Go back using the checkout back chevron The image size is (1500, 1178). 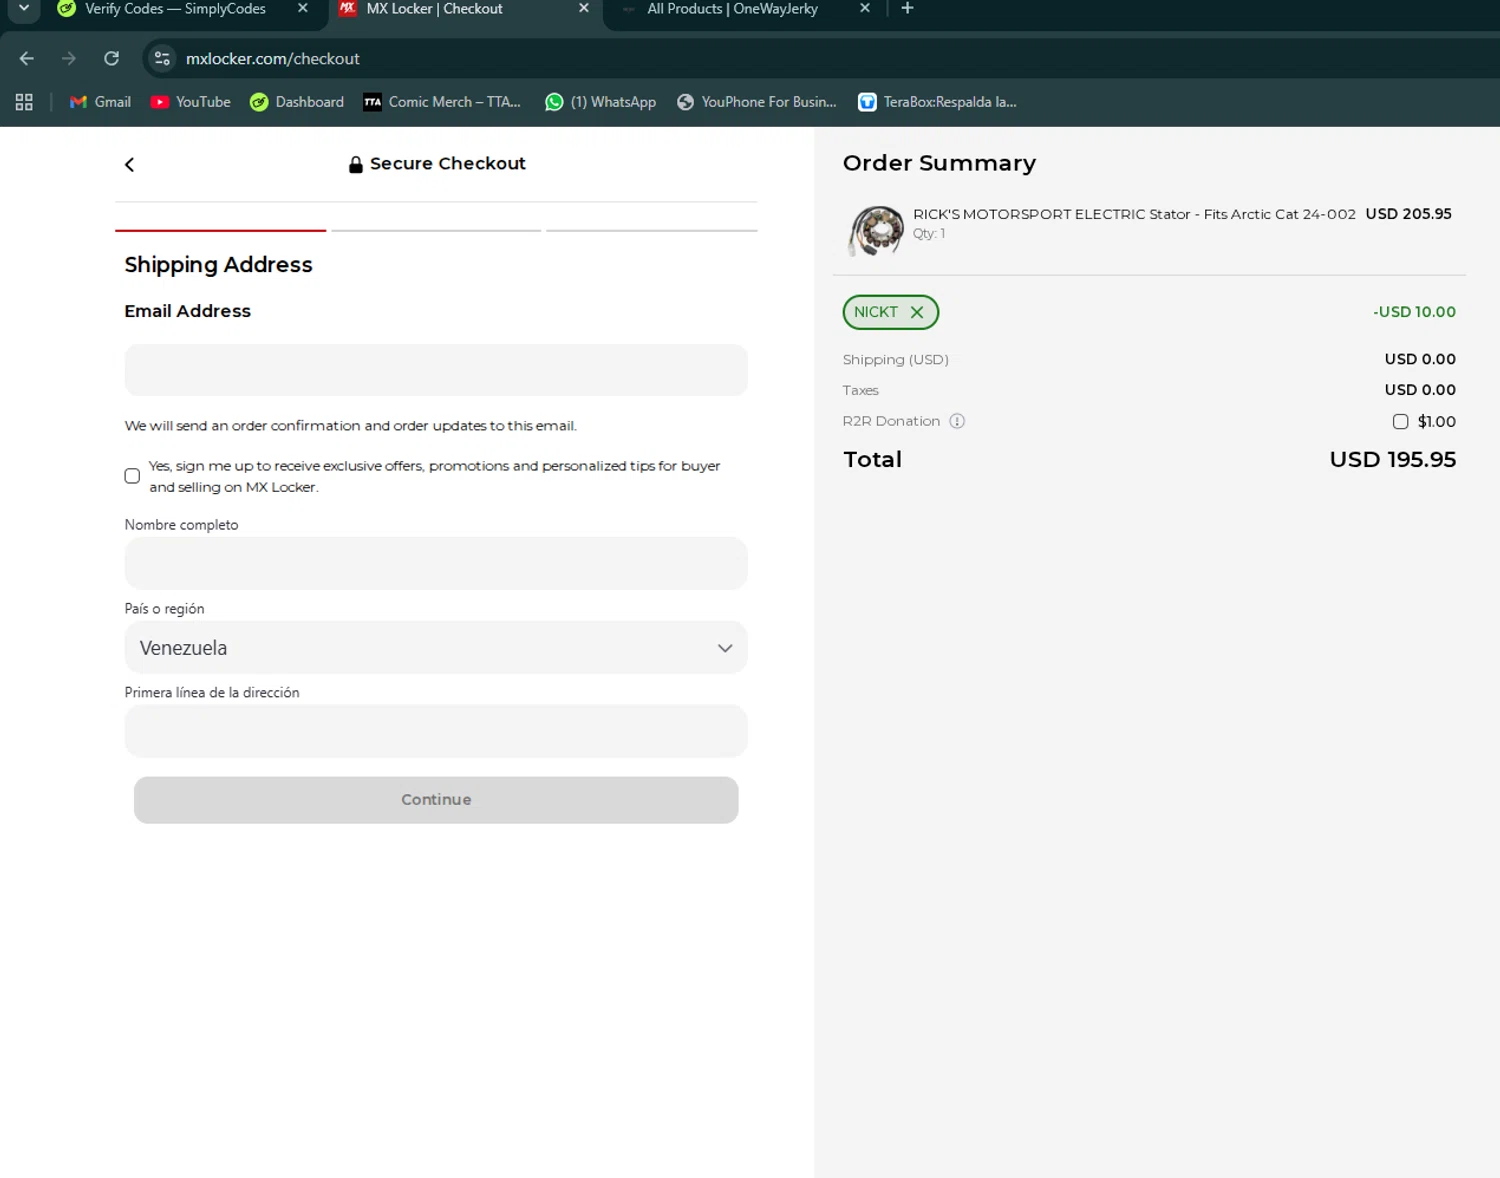pos(129,165)
